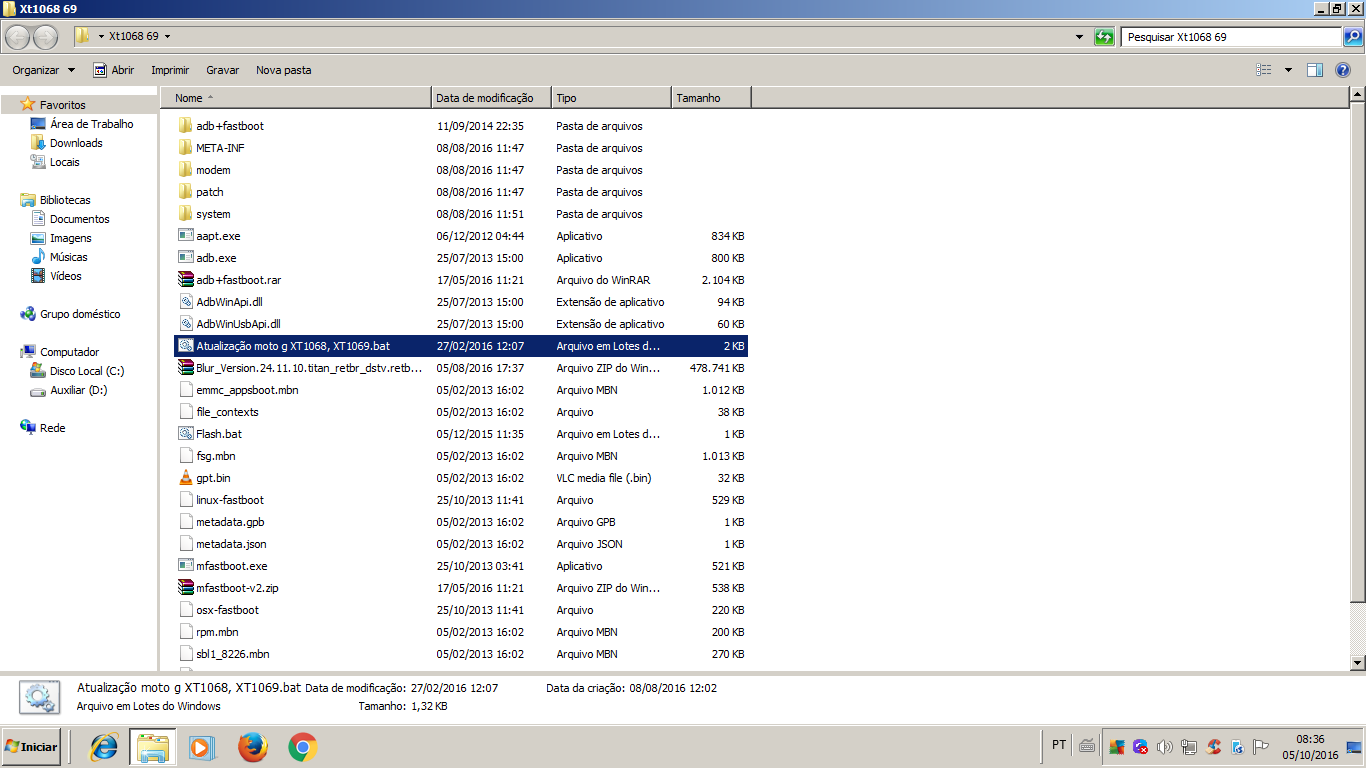Click the file list scroll up arrow
Viewport: 1366px width, 768px height.
[1357, 95]
